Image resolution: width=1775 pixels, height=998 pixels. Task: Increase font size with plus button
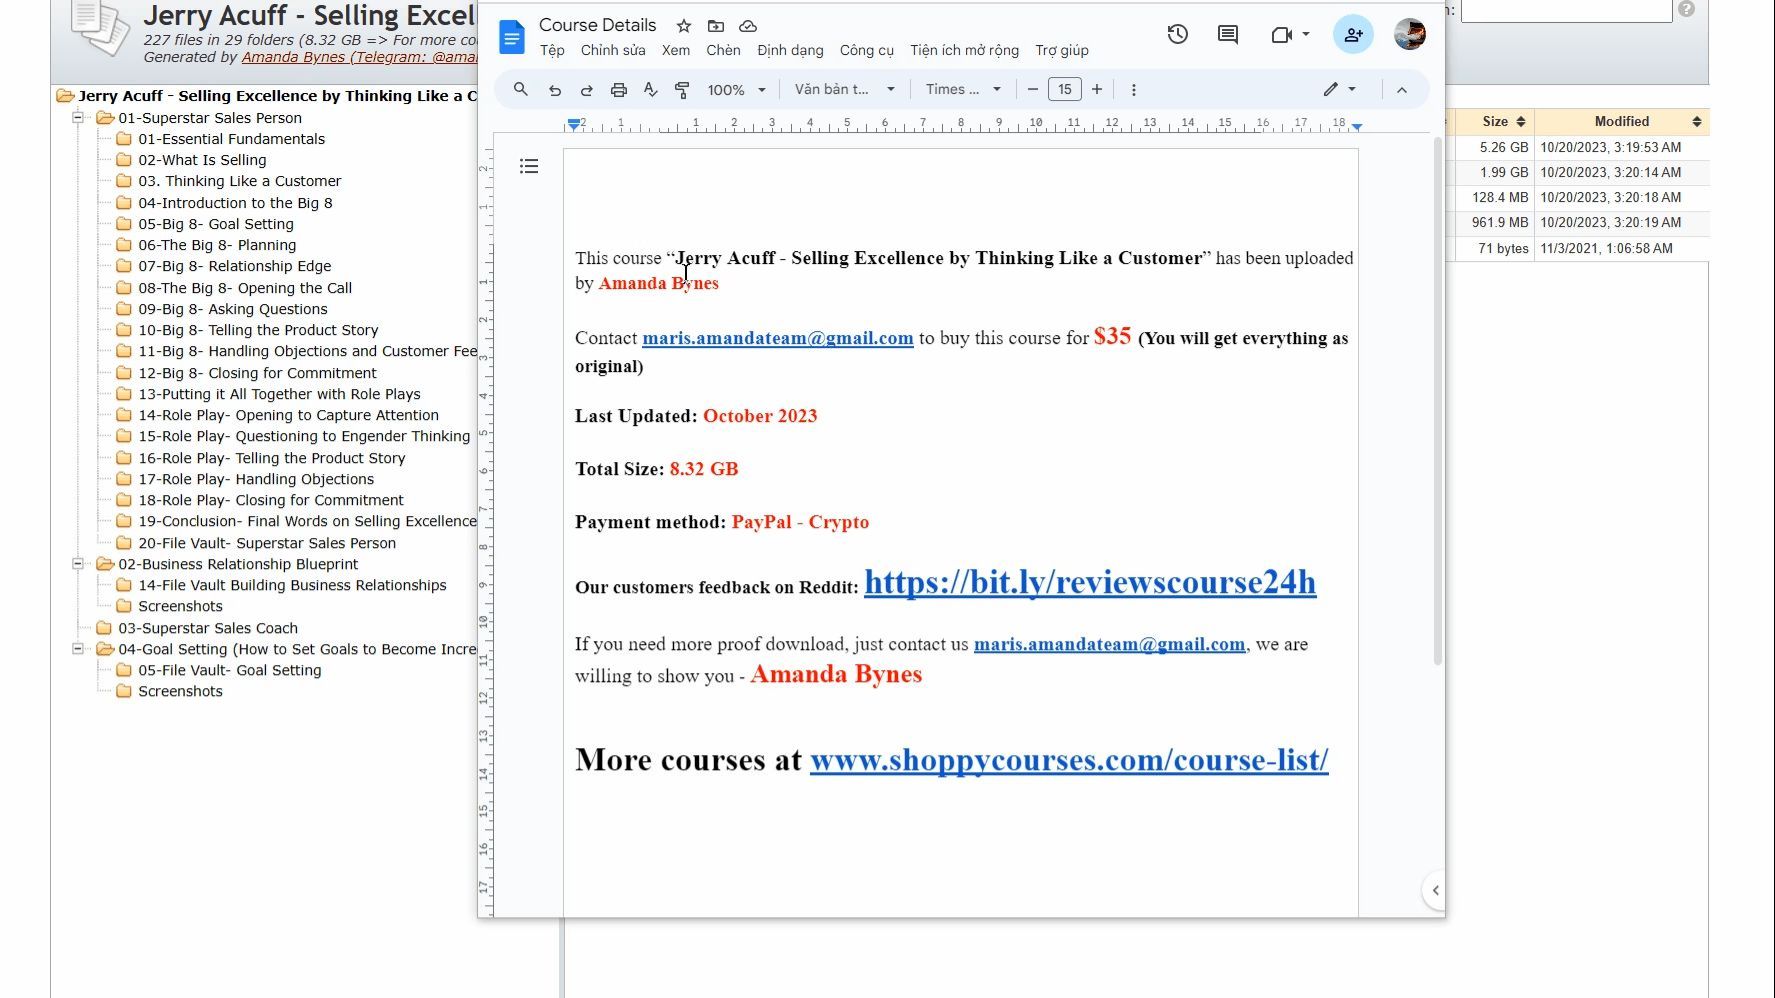pos(1097,90)
